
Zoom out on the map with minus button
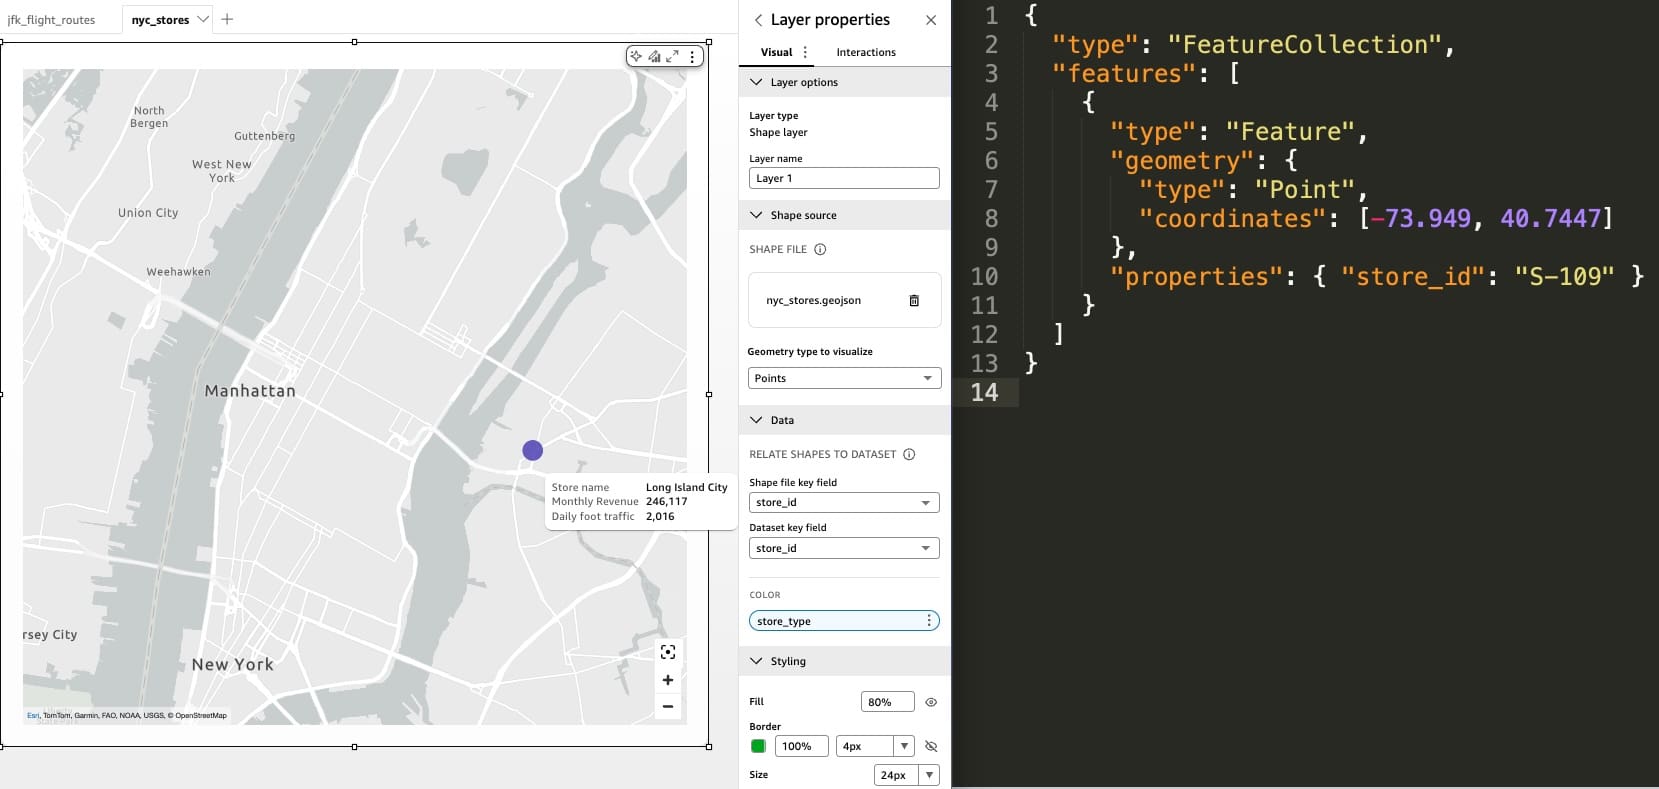pyautogui.click(x=668, y=706)
